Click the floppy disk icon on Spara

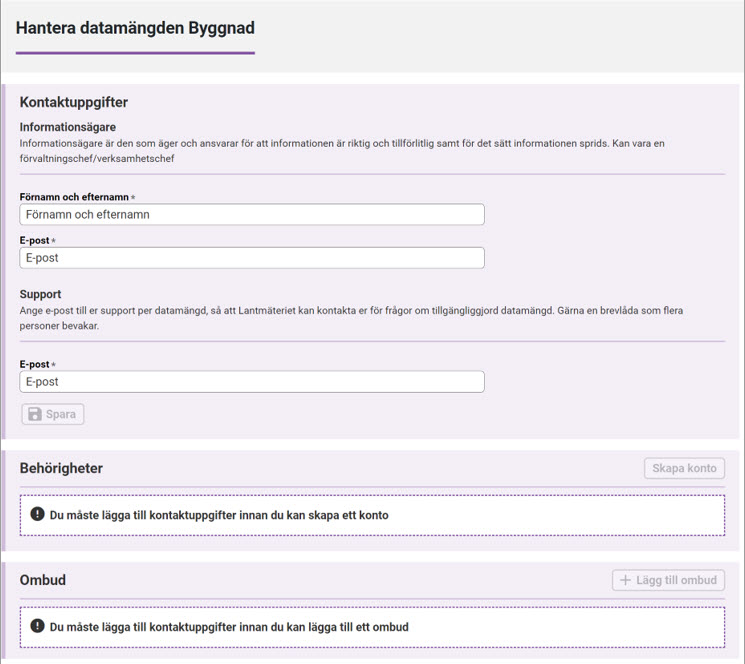(x=35, y=414)
